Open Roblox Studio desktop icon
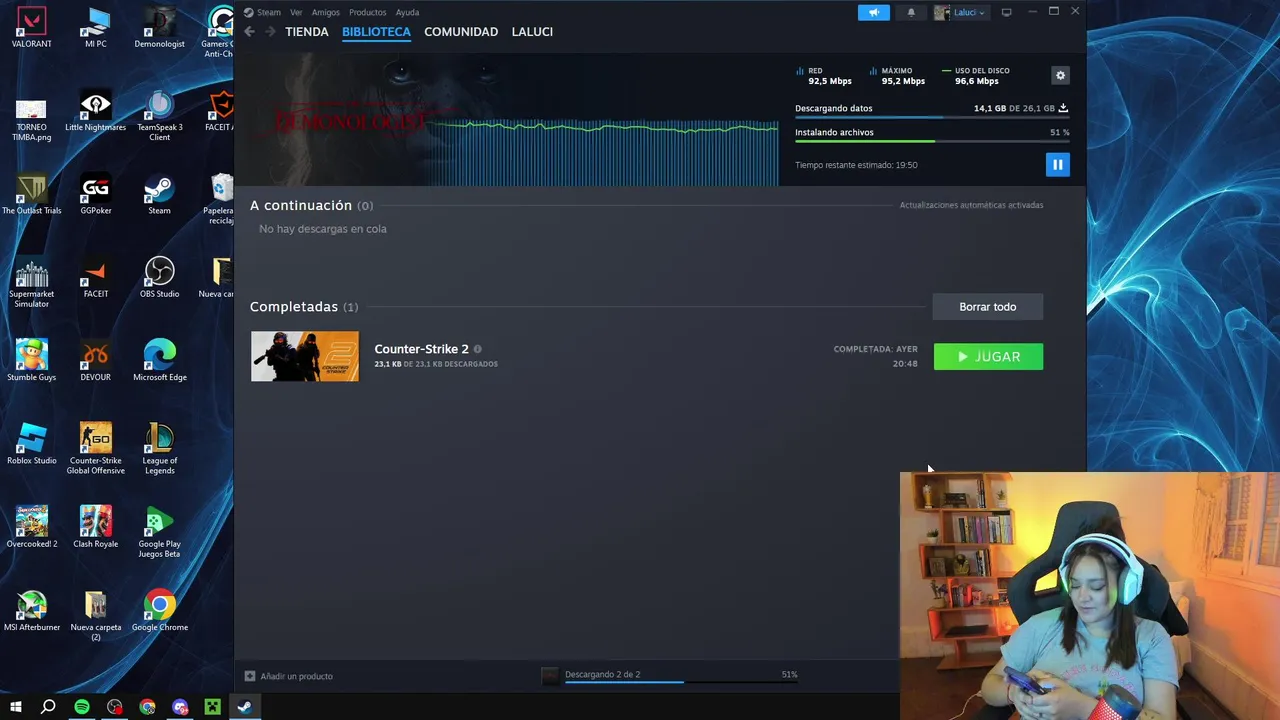Image resolution: width=1280 pixels, height=720 pixels. pos(32,445)
